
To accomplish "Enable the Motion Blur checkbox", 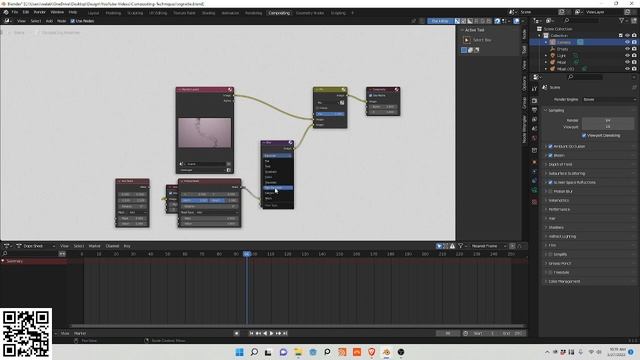I will tap(550, 191).
